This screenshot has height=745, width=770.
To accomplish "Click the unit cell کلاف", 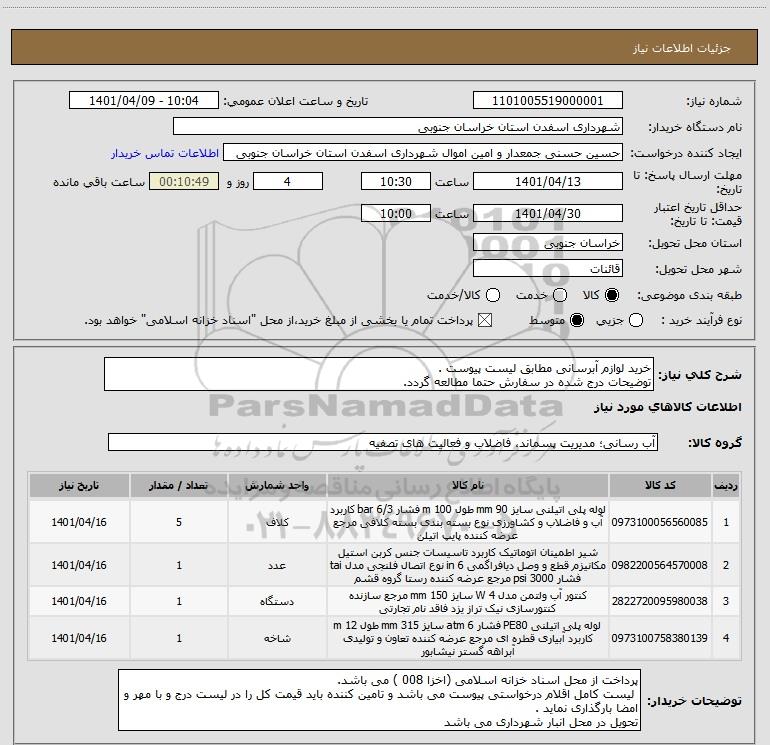I will 277,522.
